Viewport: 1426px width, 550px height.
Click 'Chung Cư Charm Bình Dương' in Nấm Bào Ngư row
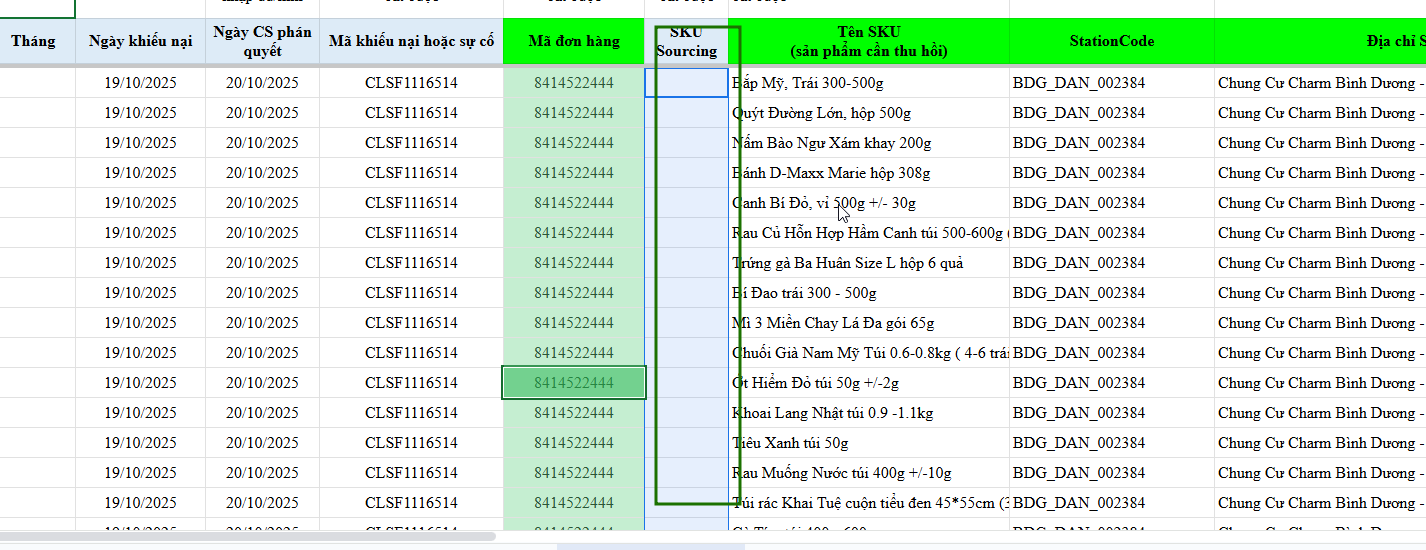tap(1320, 143)
